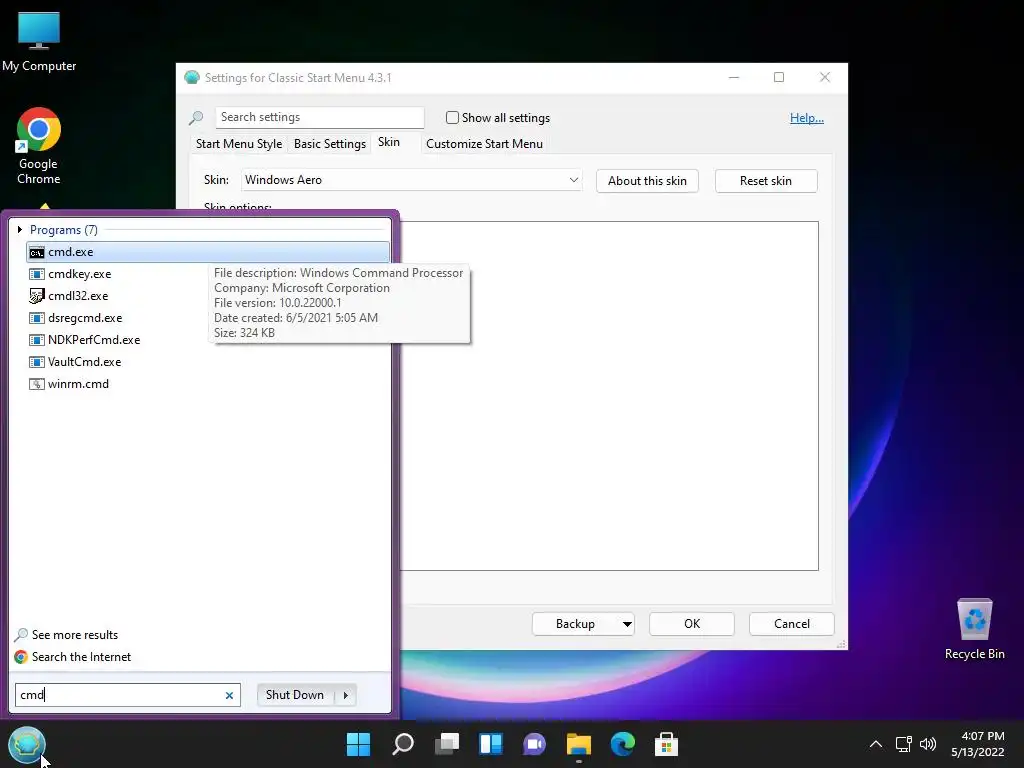
Task: Confirm settings with the OK button
Action: click(692, 624)
